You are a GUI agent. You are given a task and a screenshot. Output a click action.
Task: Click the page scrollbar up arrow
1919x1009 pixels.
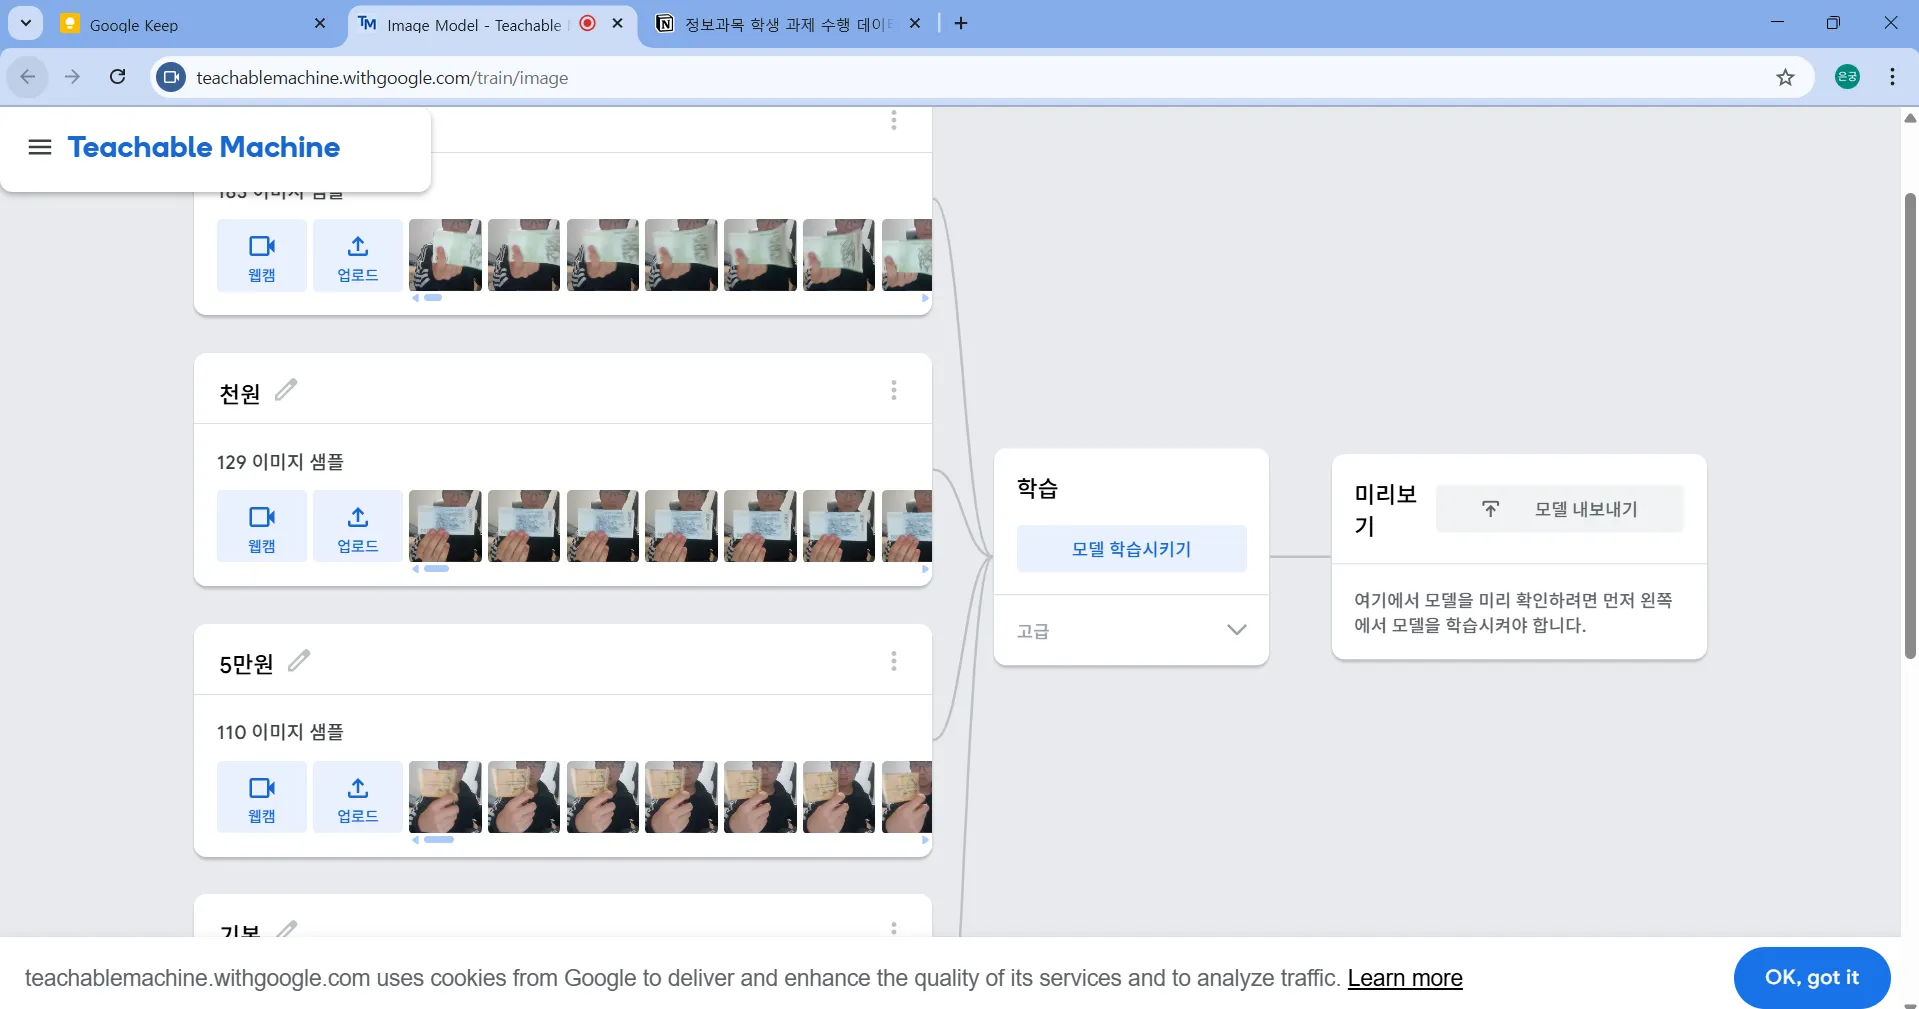tap(1910, 118)
